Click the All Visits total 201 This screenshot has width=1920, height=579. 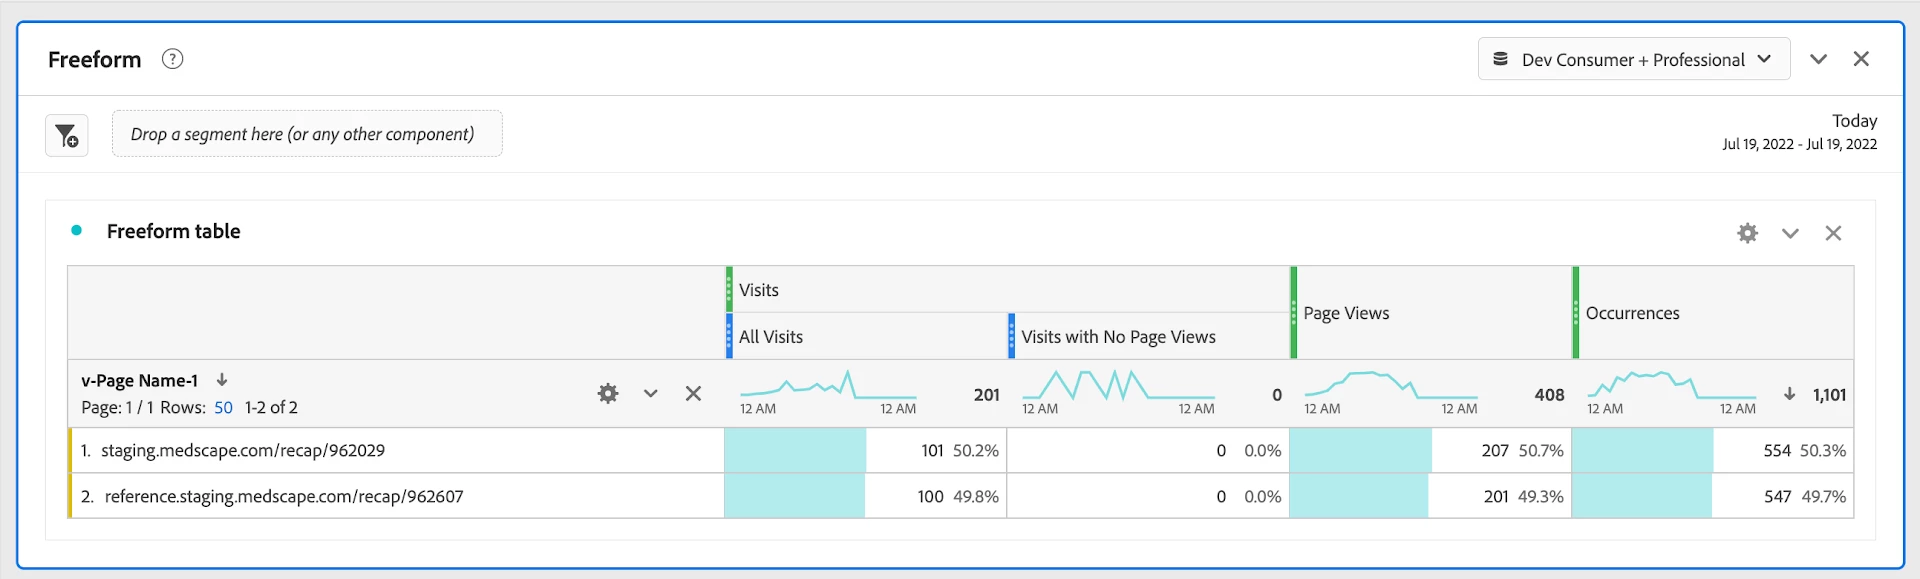tap(987, 395)
